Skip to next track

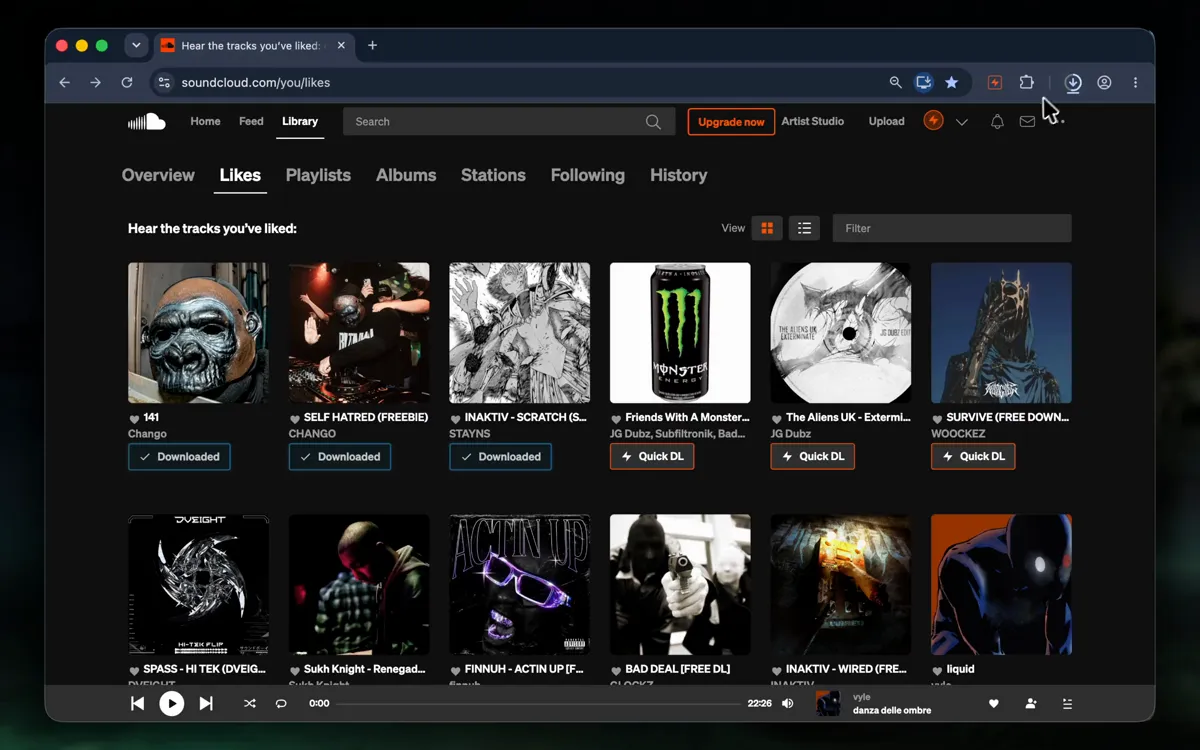(206, 704)
